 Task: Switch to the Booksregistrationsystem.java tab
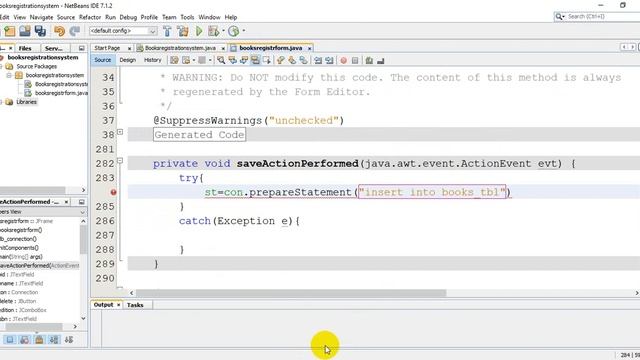point(180,48)
